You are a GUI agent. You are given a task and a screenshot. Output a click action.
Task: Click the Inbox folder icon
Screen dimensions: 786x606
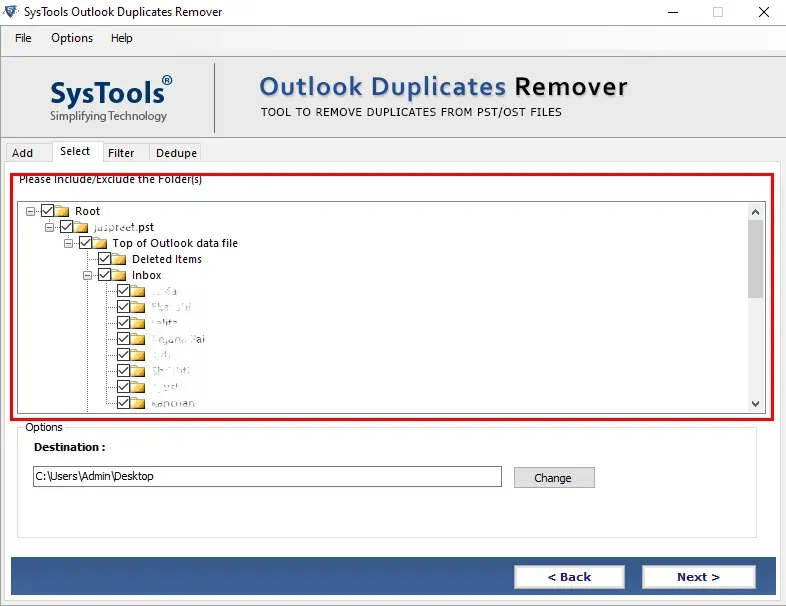click(x=119, y=275)
